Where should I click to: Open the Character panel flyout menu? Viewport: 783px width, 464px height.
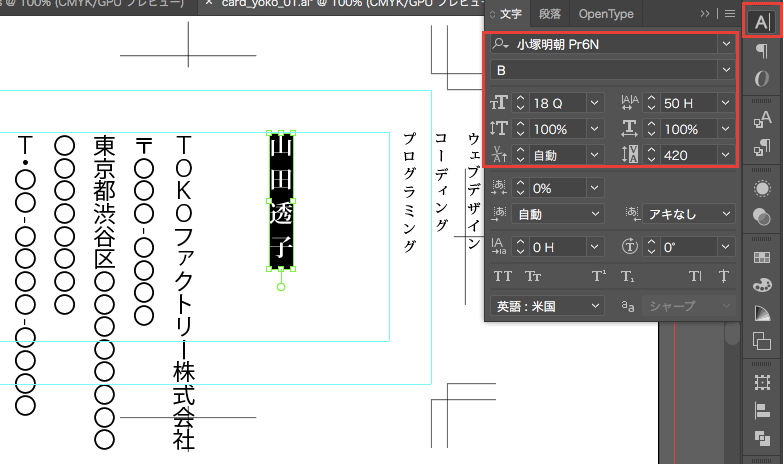point(730,14)
